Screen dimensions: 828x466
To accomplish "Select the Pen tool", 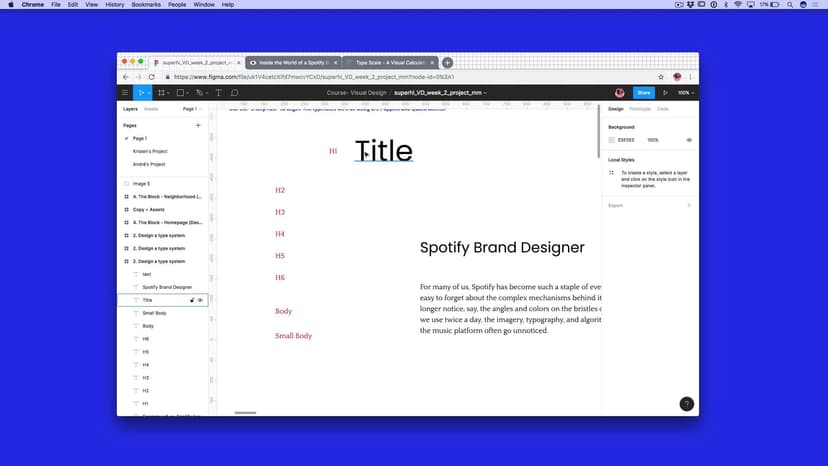I will (x=199, y=92).
